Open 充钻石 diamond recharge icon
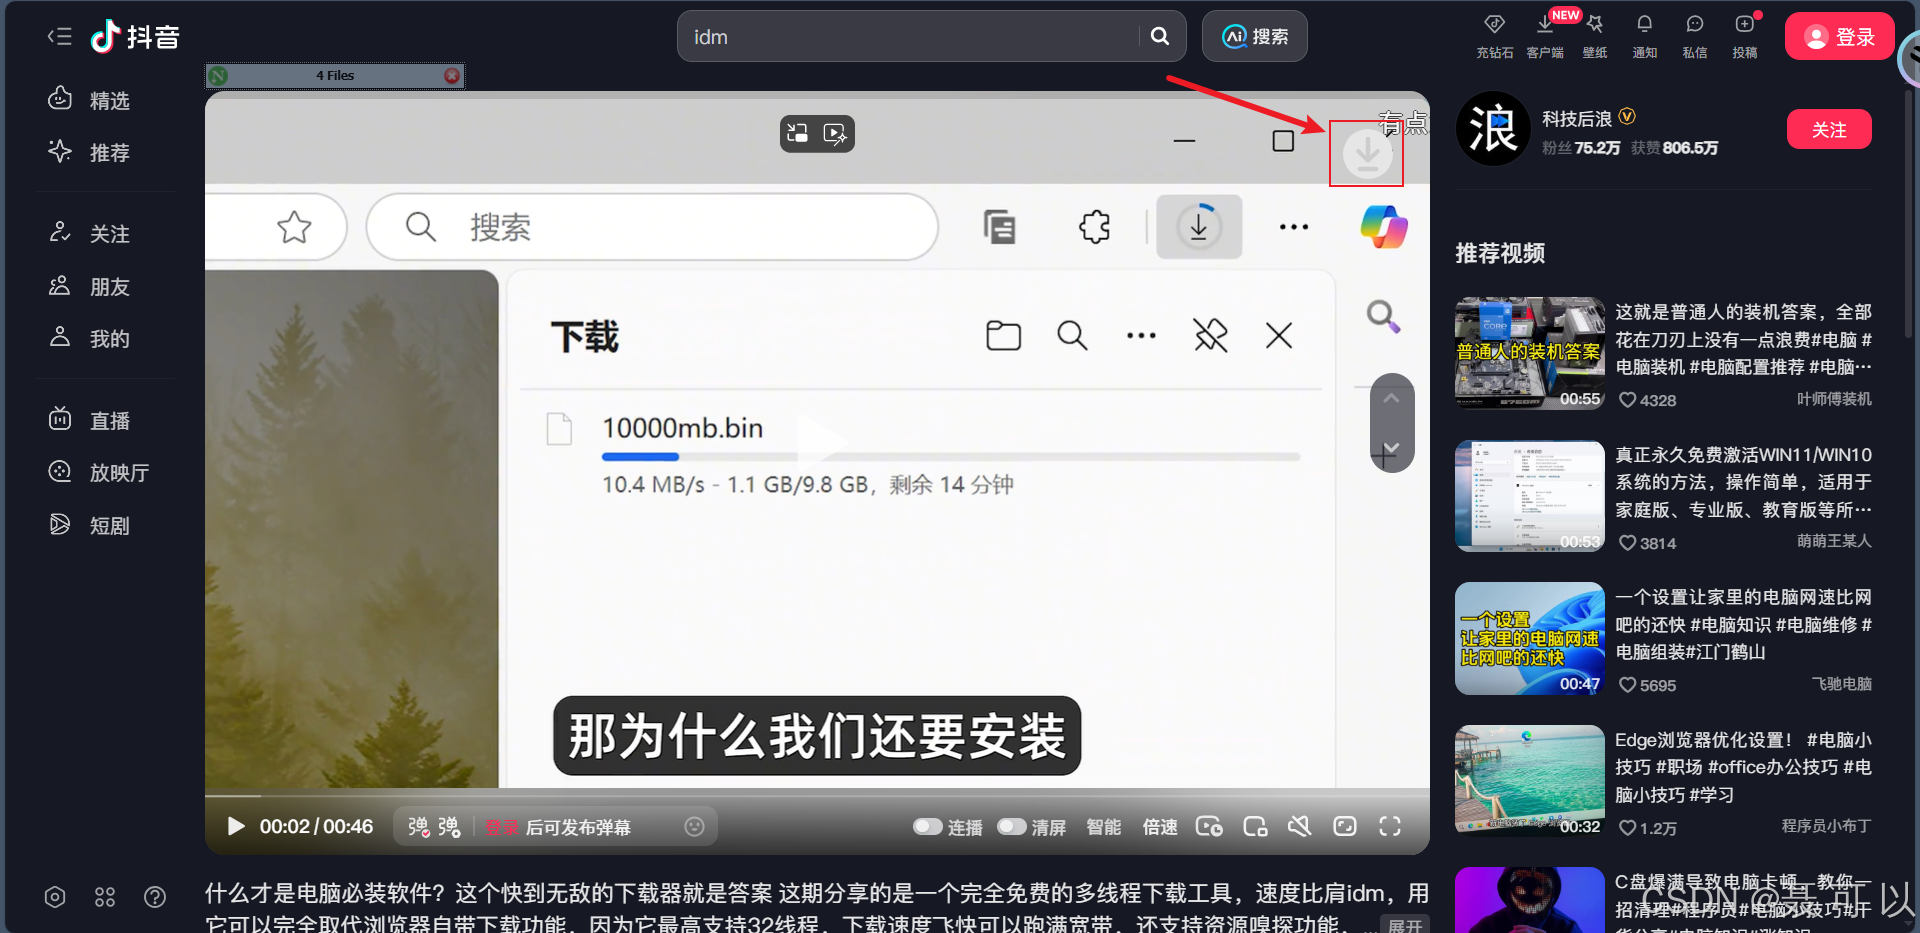 (1495, 36)
